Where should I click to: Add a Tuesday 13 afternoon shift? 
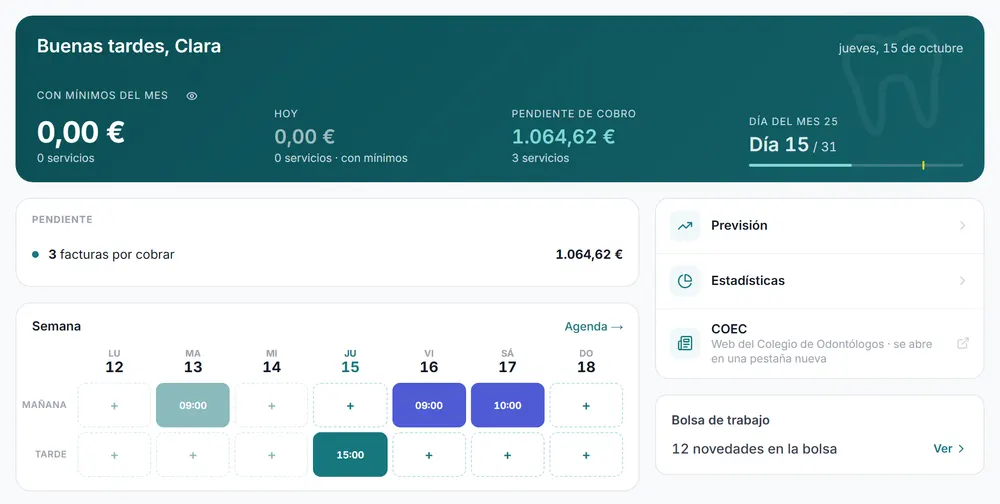[x=193, y=455]
